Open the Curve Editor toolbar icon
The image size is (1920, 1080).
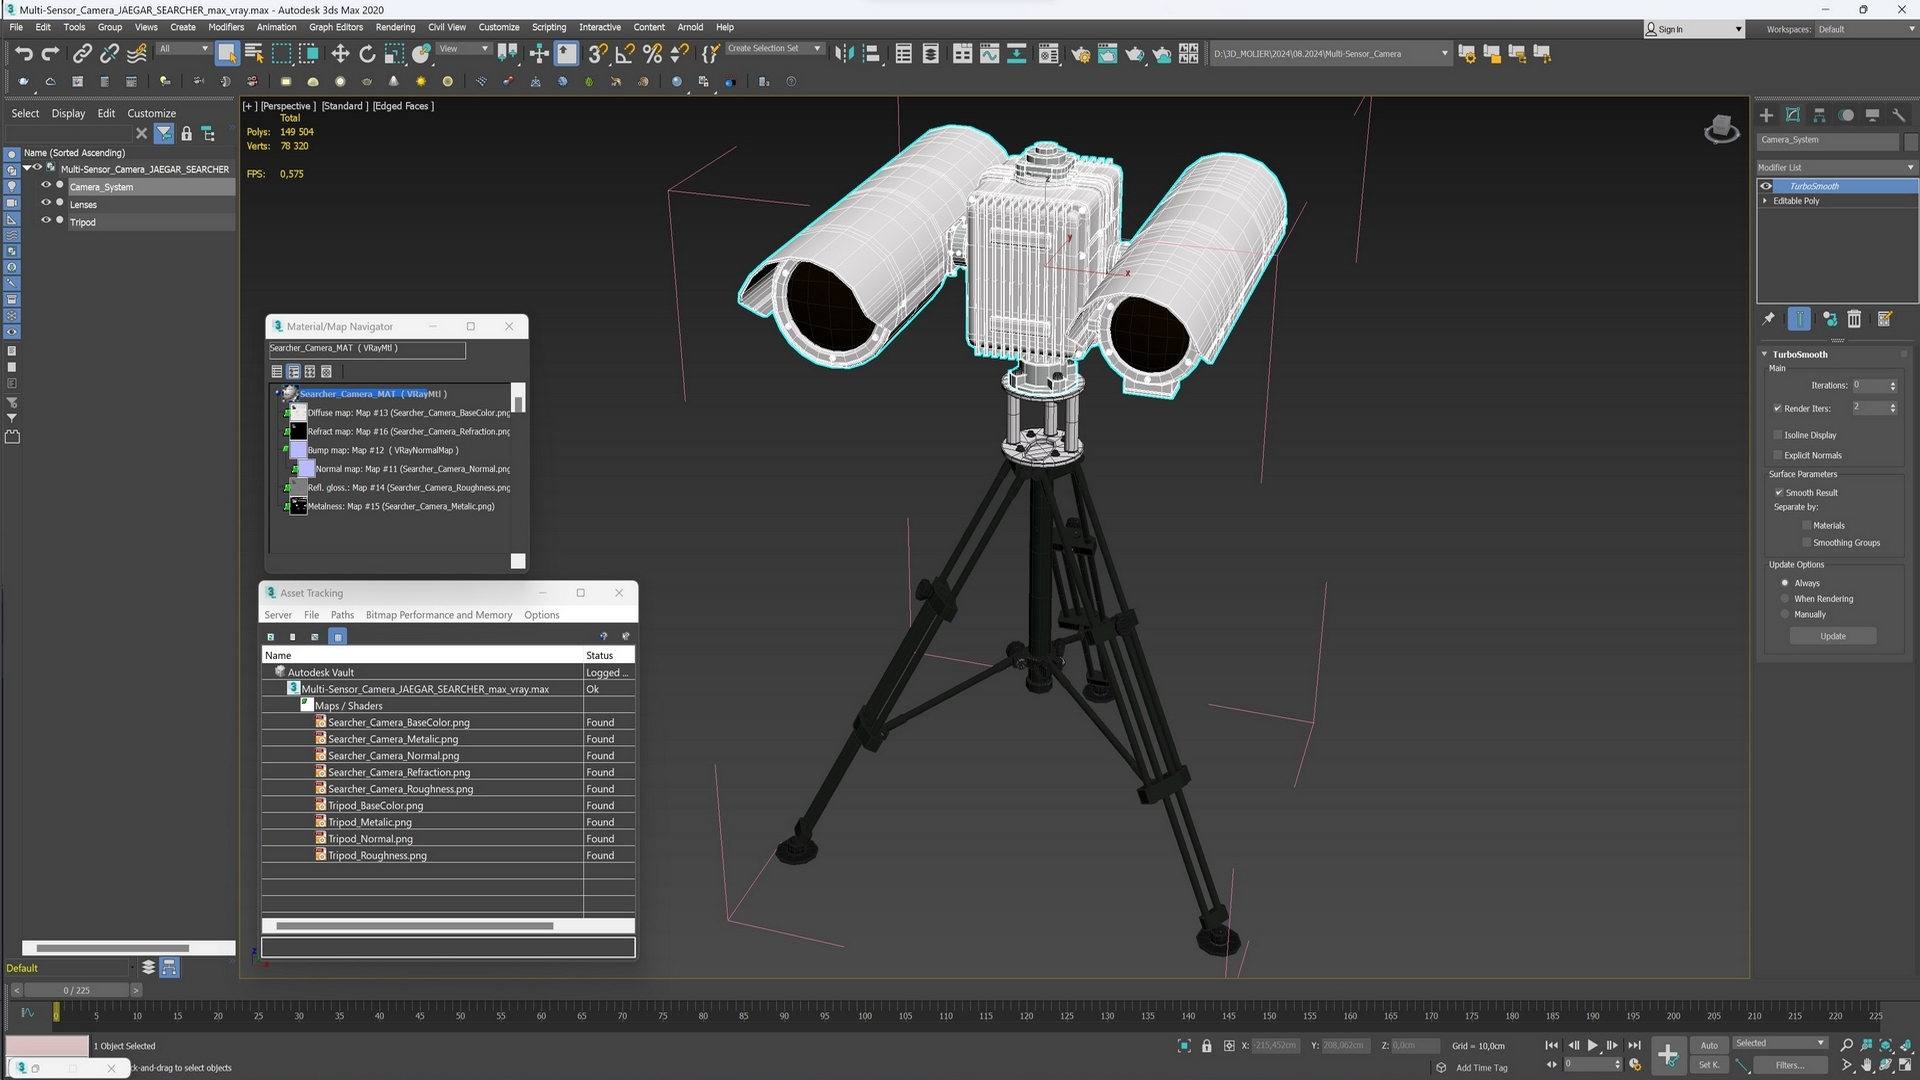click(989, 54)
